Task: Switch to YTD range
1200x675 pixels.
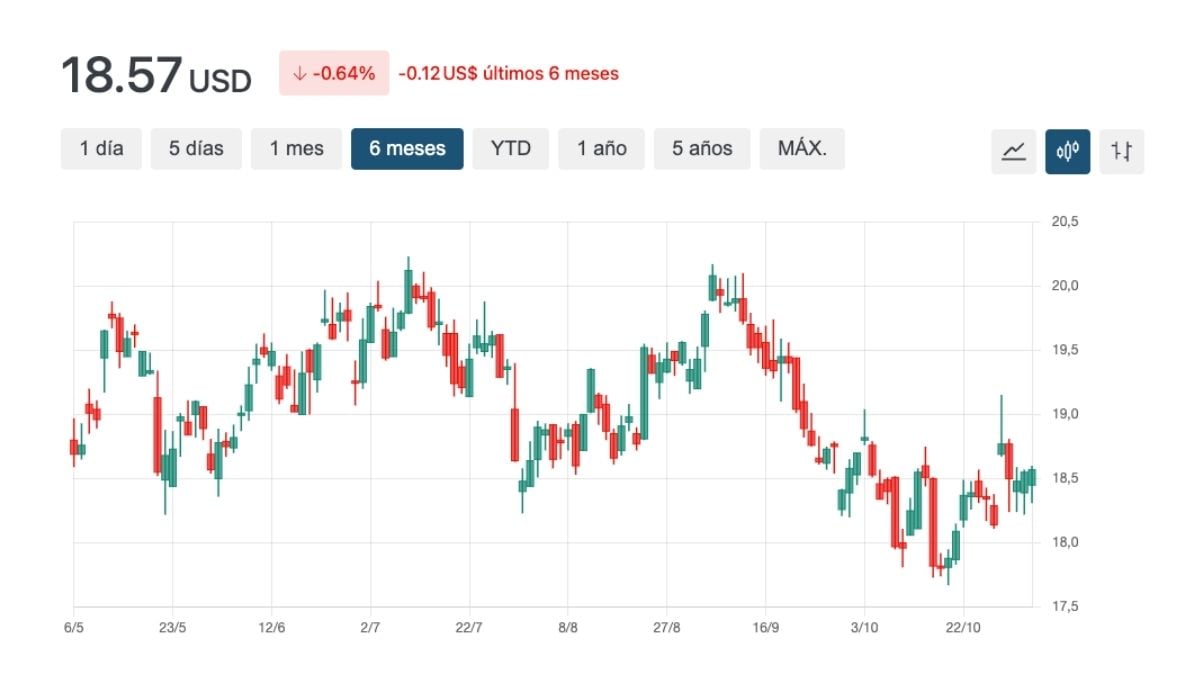Action: tap(511, 149)
